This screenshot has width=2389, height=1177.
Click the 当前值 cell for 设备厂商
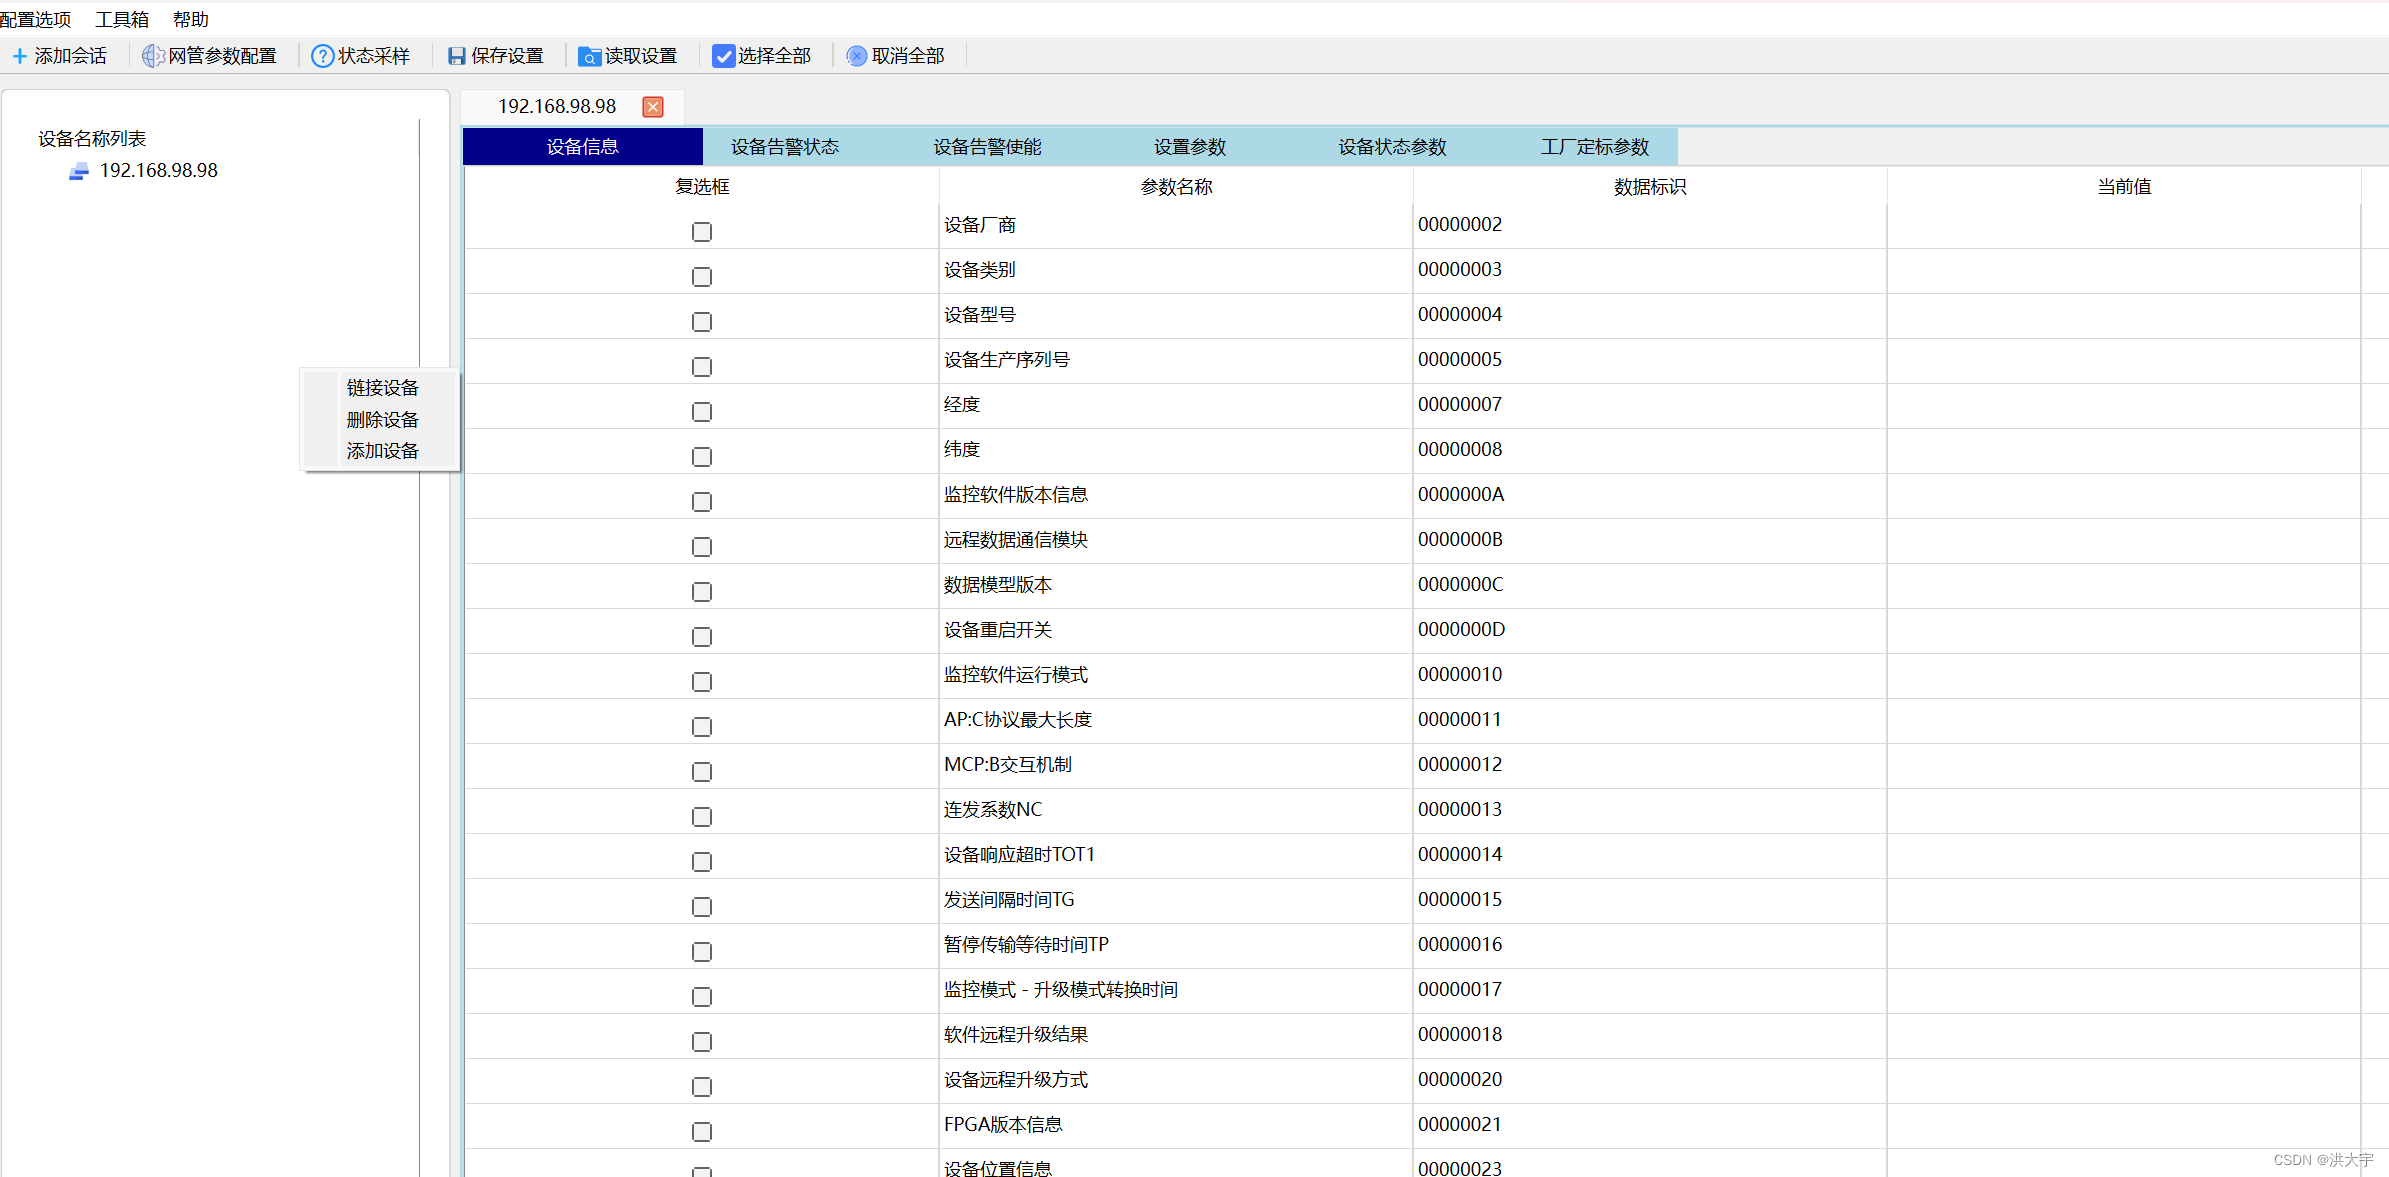tap(2124, 226)
